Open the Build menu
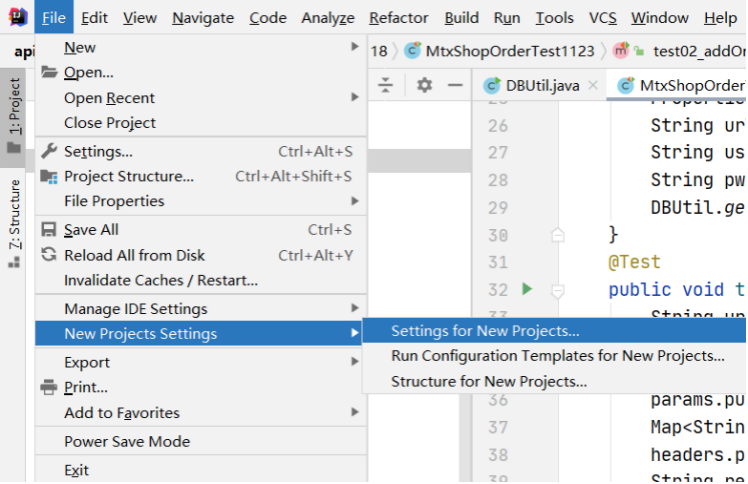The height and width of the screenshot is (484, 748). pyautogui.click(x=461, y=17)
